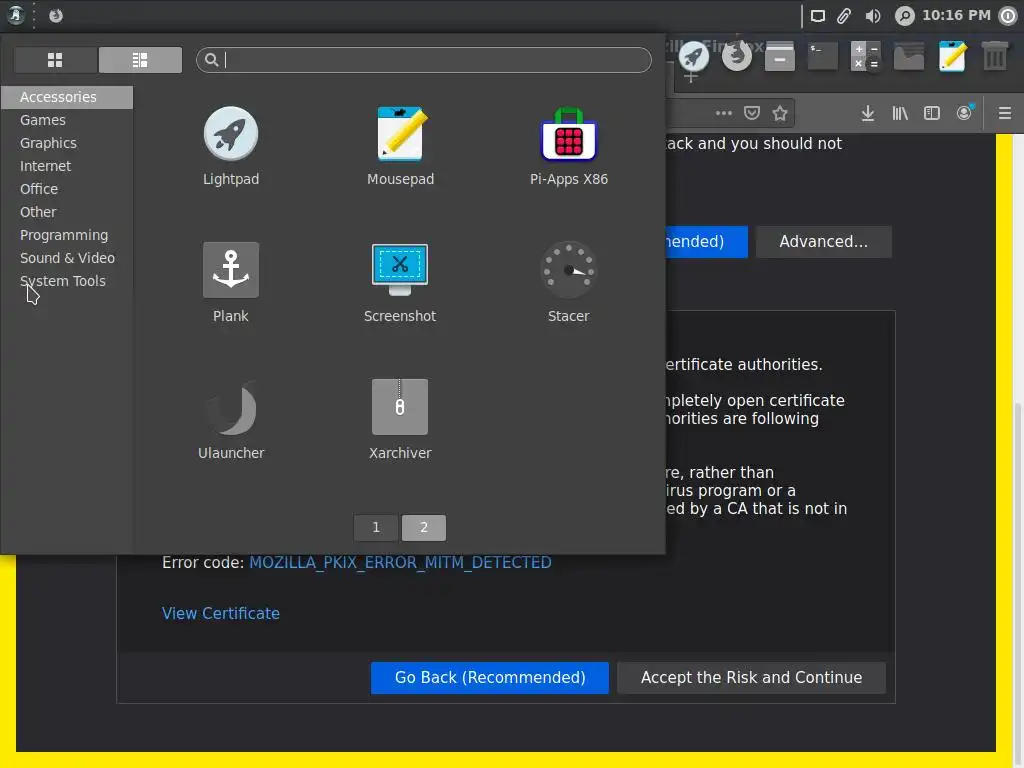This screenshot has height=768, width=1024.
Task: Select the Office category
Action: pos(67,189)
